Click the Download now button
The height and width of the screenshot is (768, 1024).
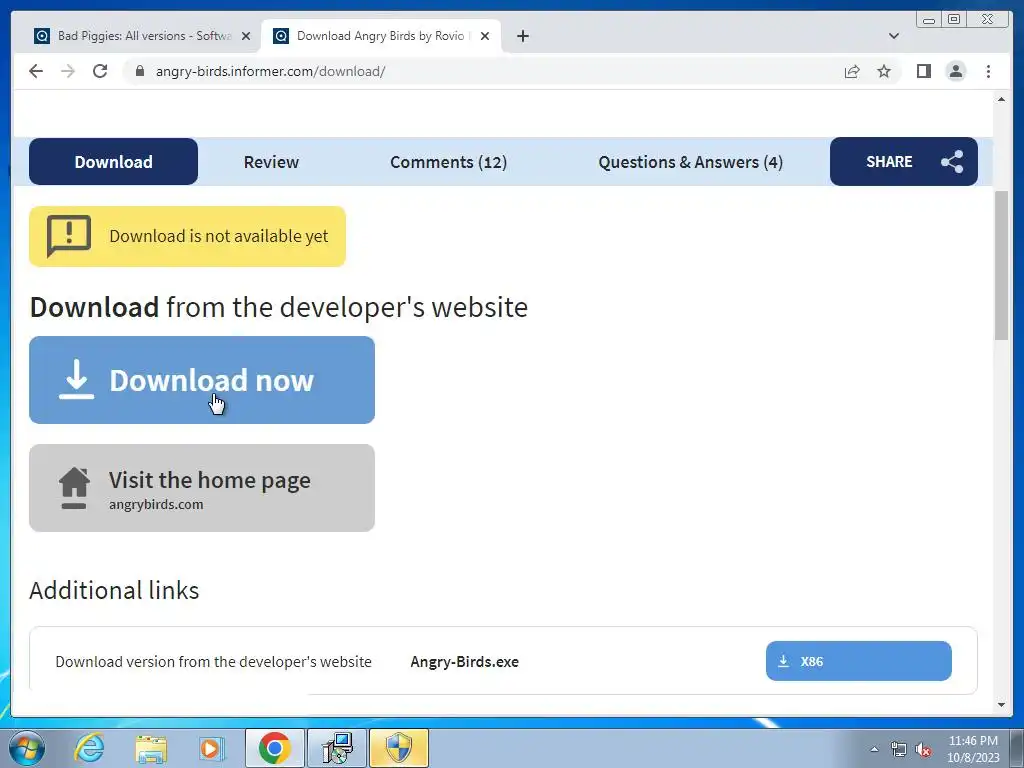pyautogui.click(x=202, y=380)
